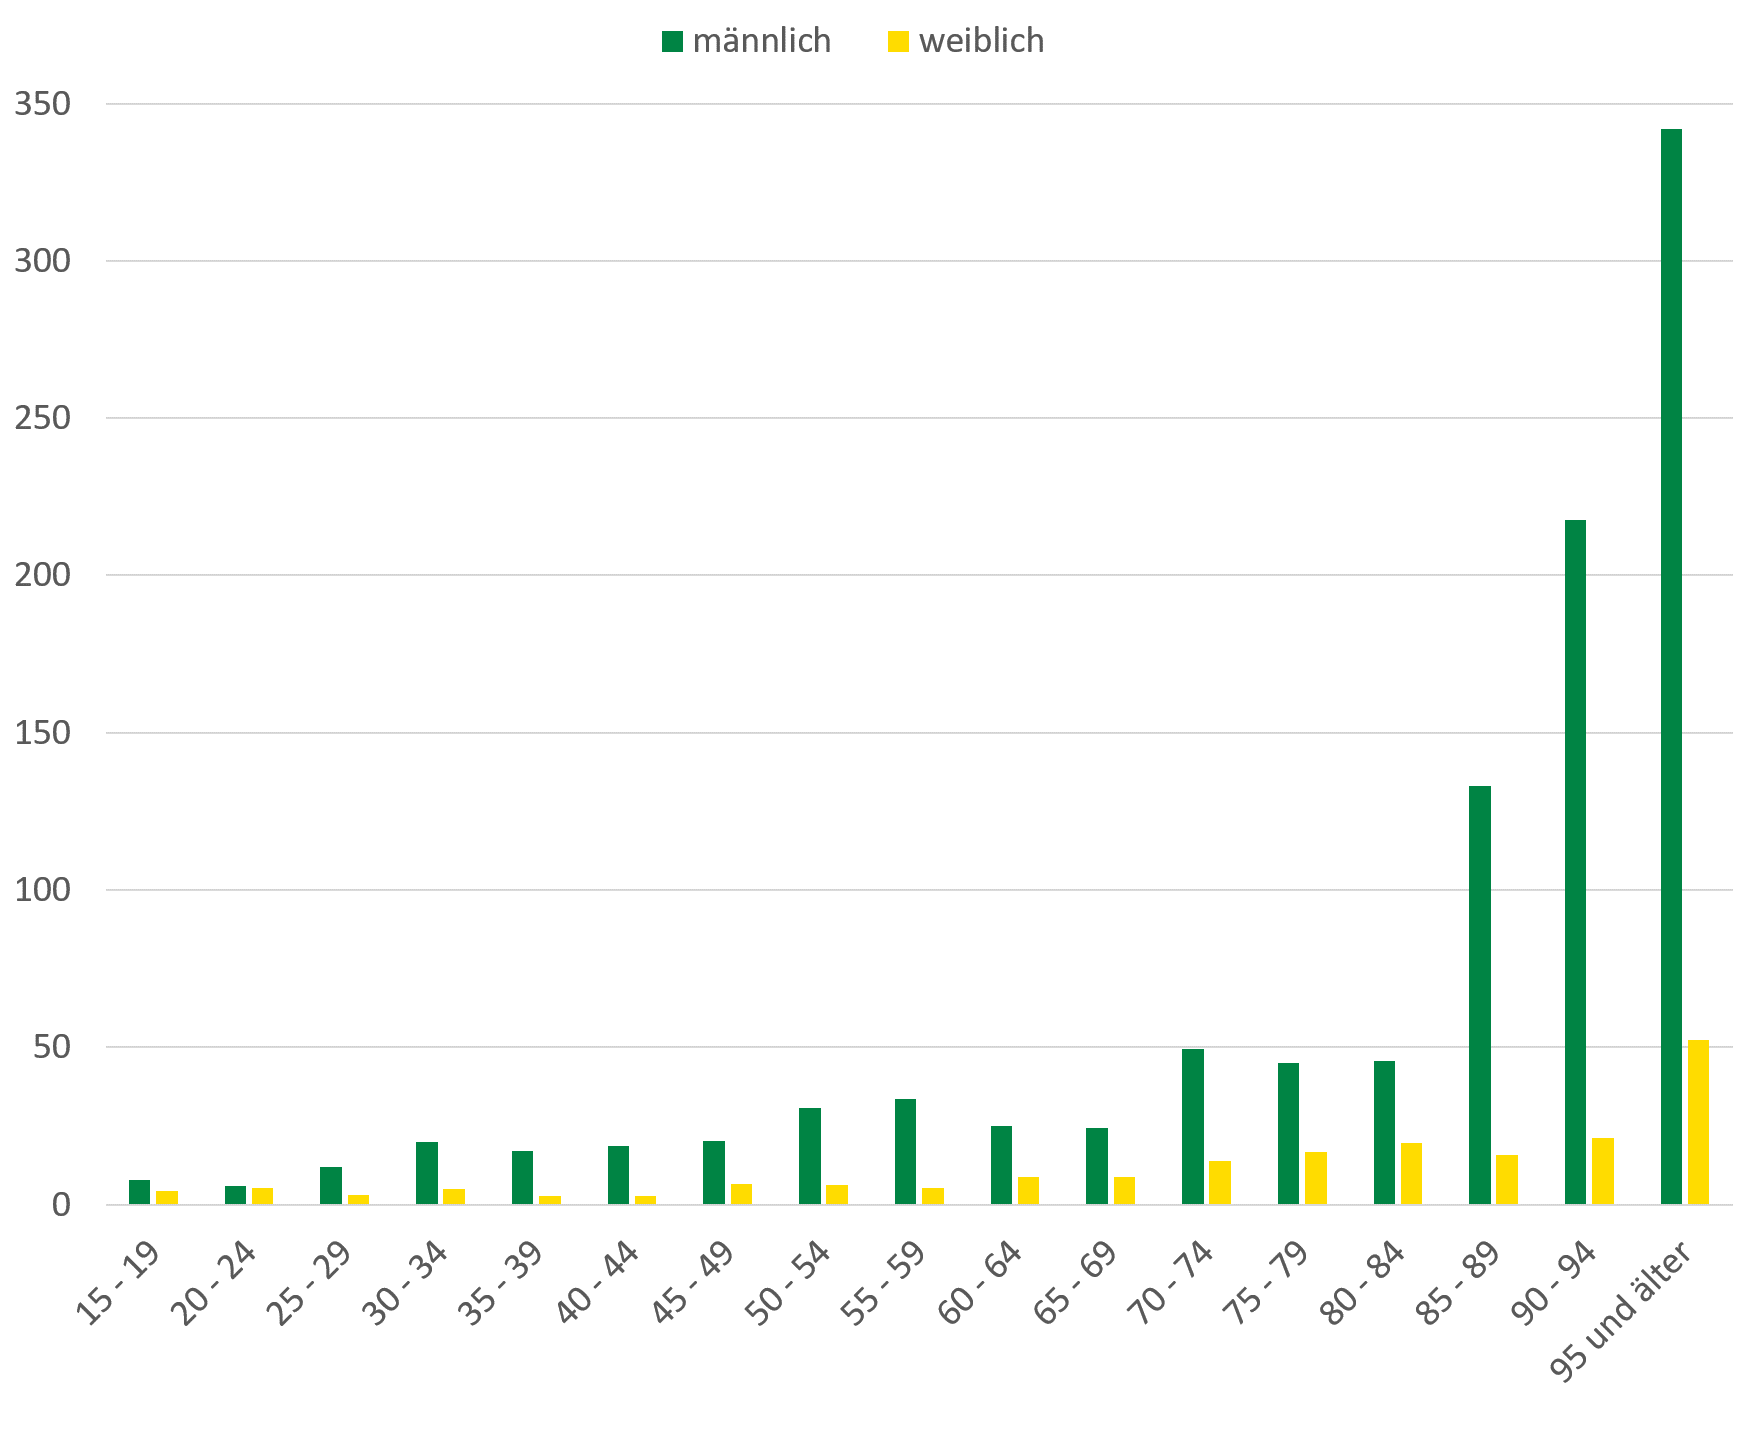Click the green bar for 45 - 49
1756x1441 pixels.
714,1173
